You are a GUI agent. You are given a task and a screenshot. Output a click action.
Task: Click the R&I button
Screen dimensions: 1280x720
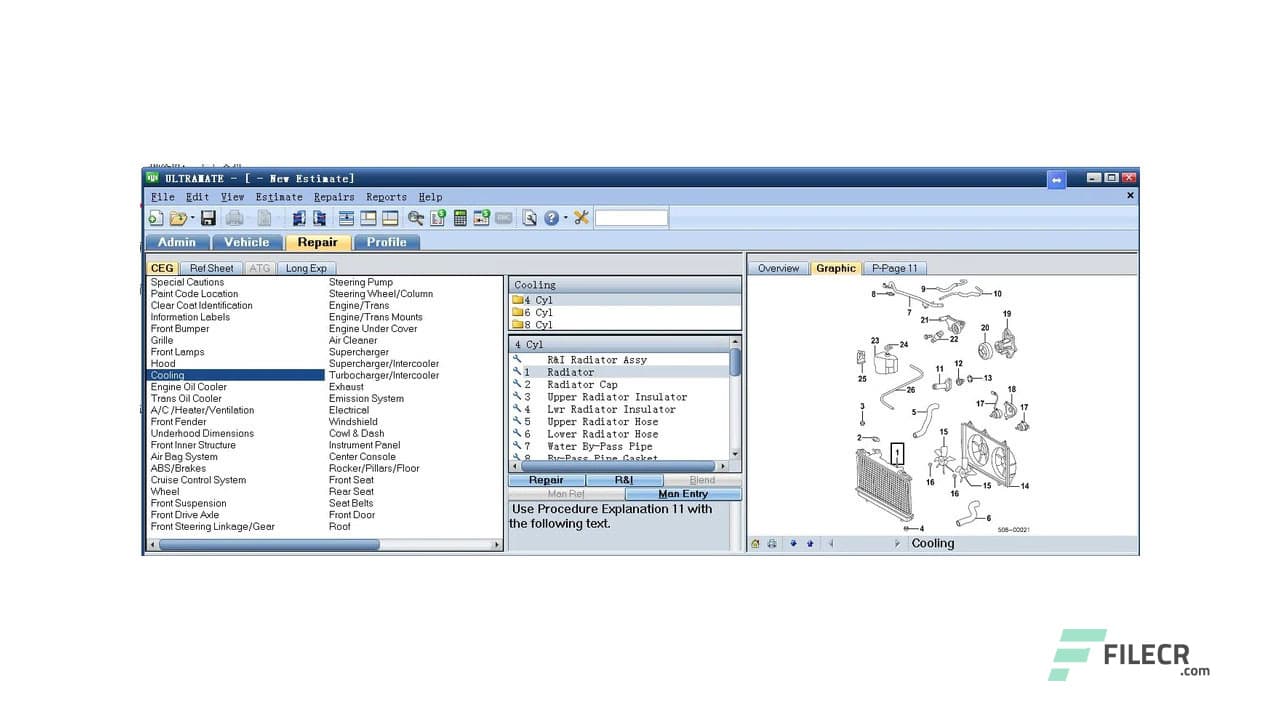pos(624,480)
